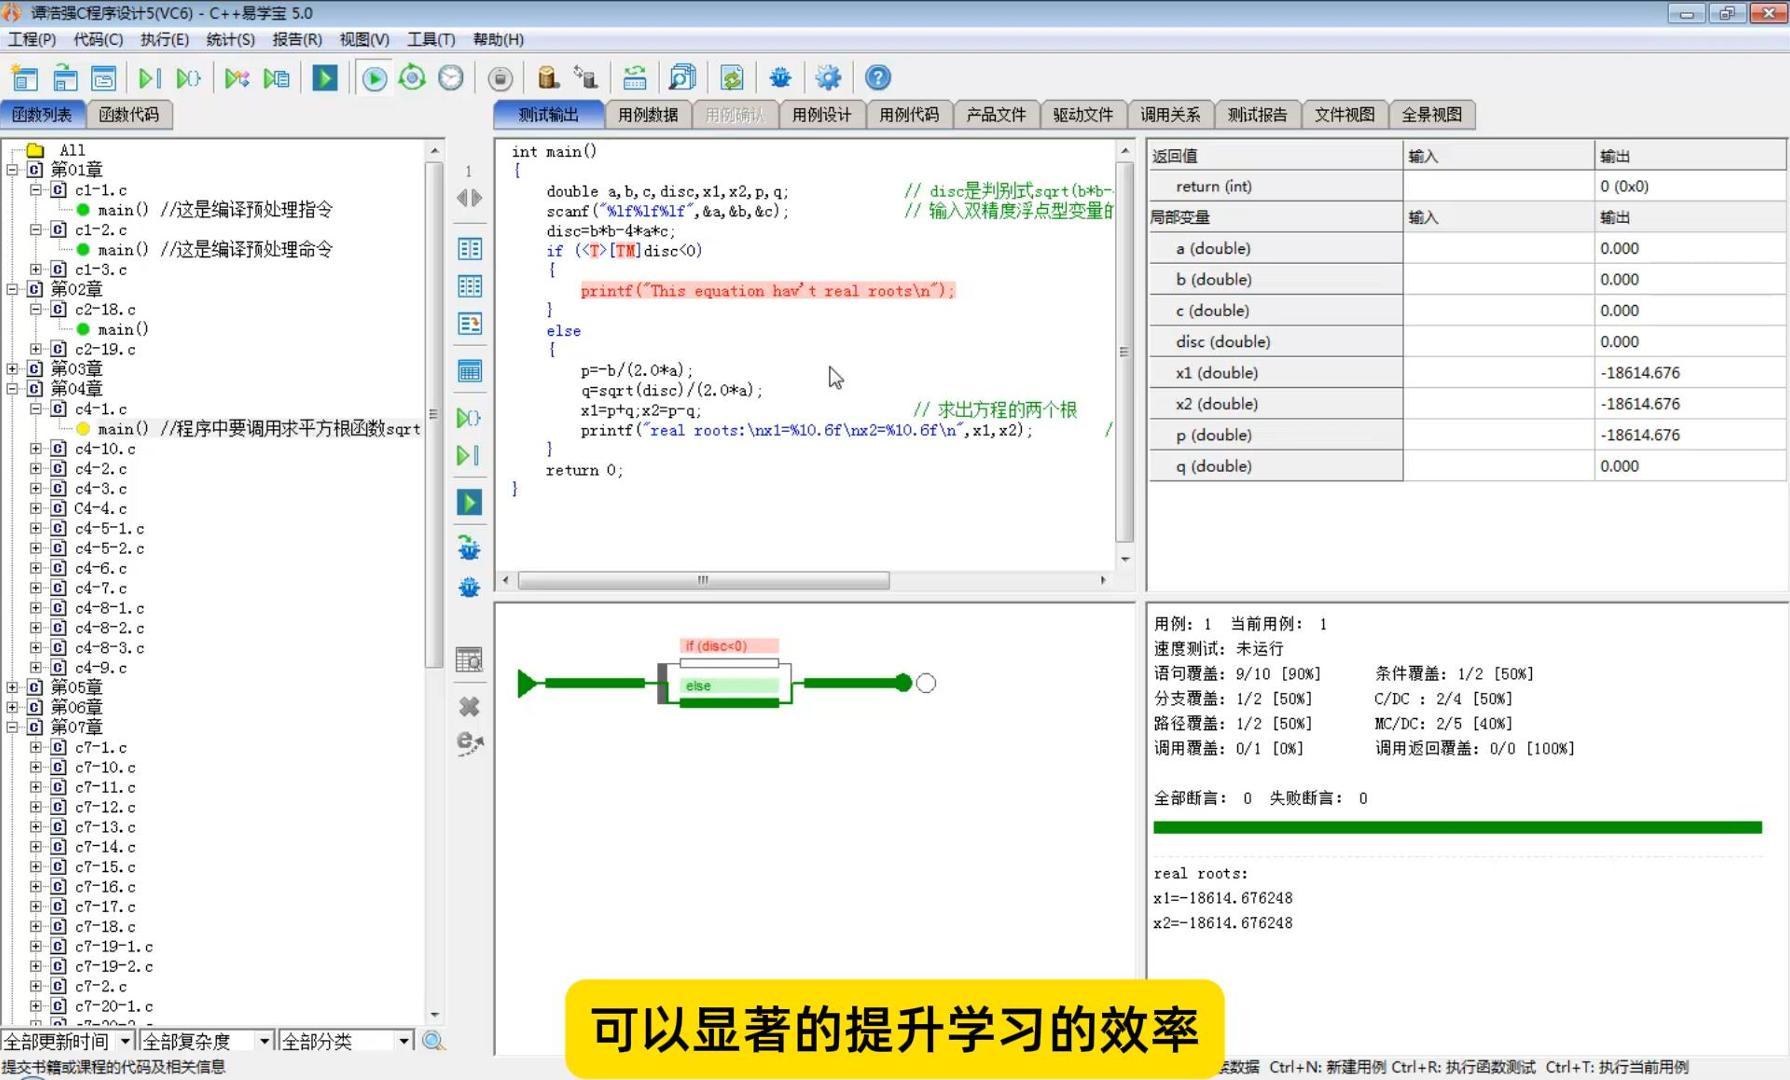Click the gray database-with-arrows icon
1790x1080 pixels.
pos(586,77)
